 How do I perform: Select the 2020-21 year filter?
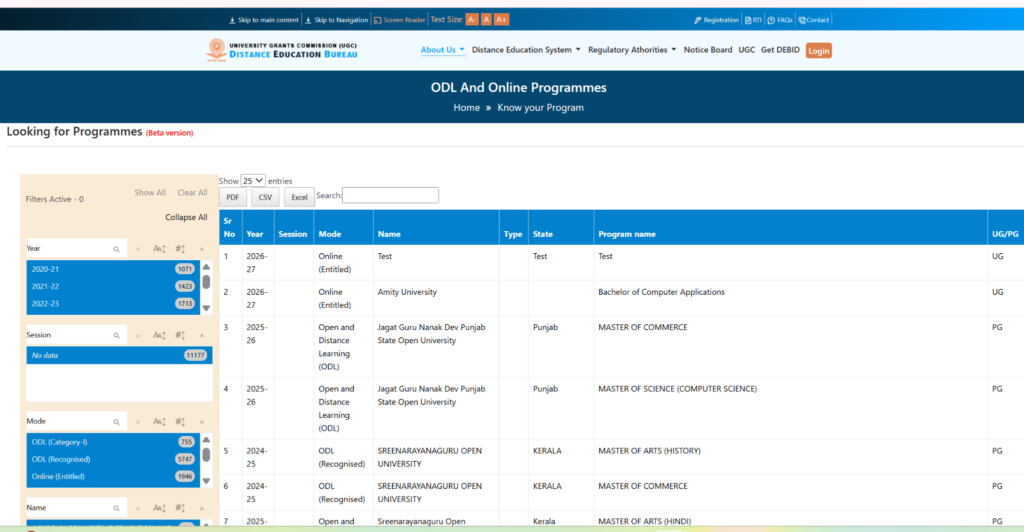pos(113,269)
